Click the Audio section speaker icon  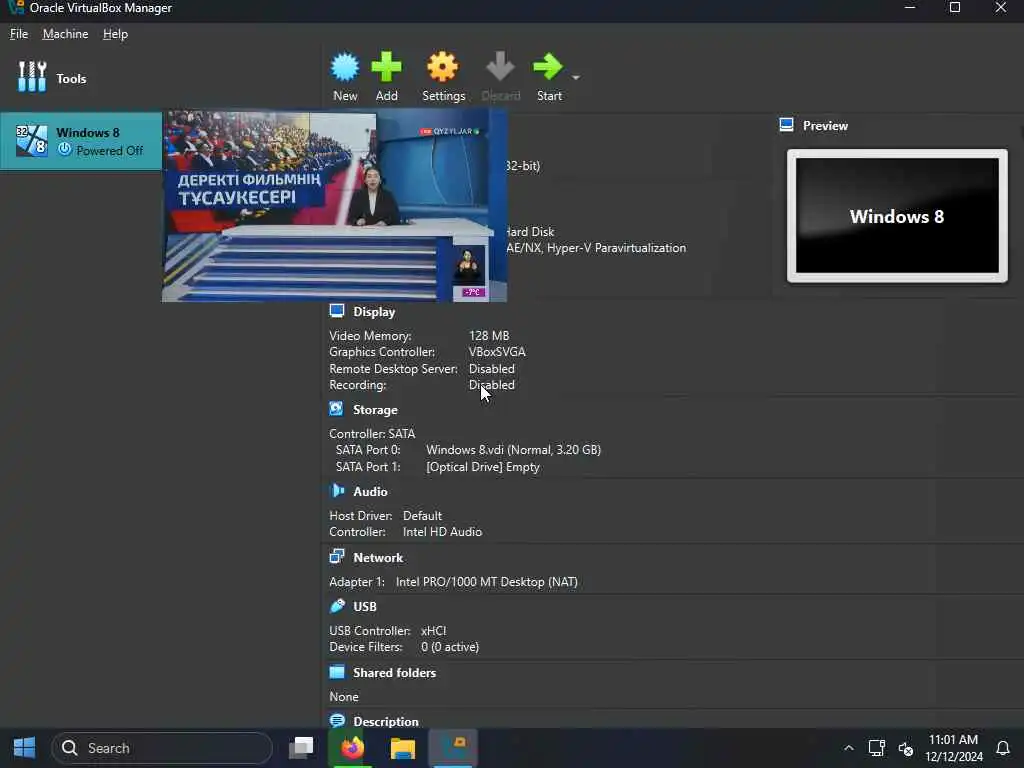click(337, 490)
